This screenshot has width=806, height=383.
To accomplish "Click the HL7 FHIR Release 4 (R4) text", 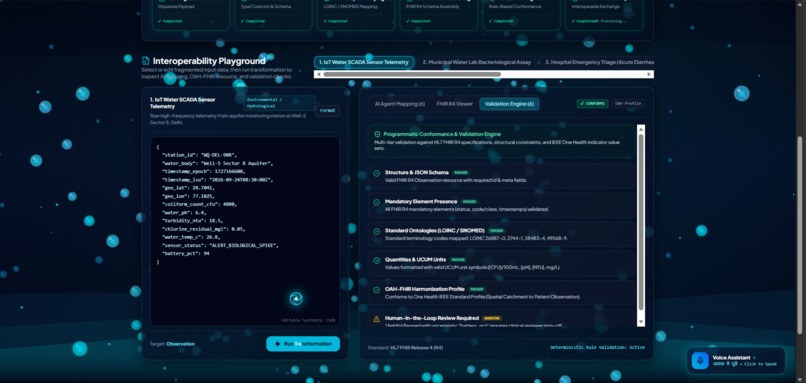I will (x=416, y=348).
